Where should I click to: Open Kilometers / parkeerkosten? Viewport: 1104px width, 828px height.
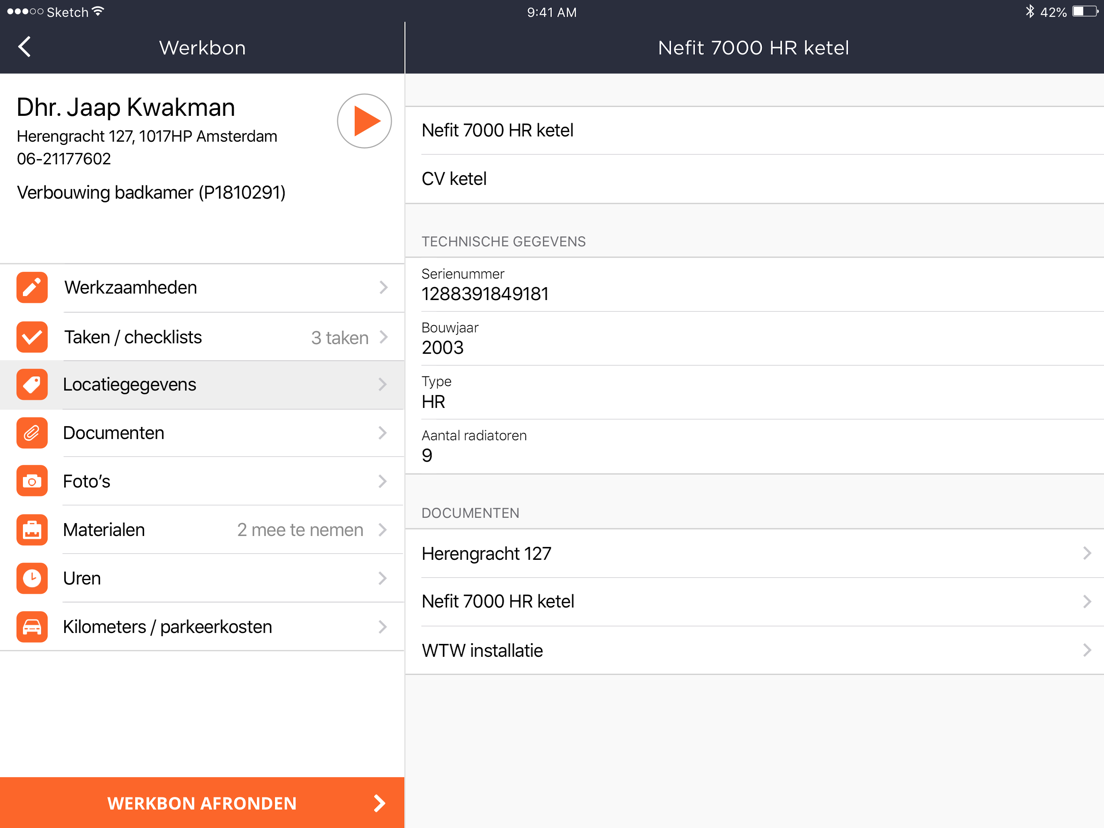click(202, 627)
